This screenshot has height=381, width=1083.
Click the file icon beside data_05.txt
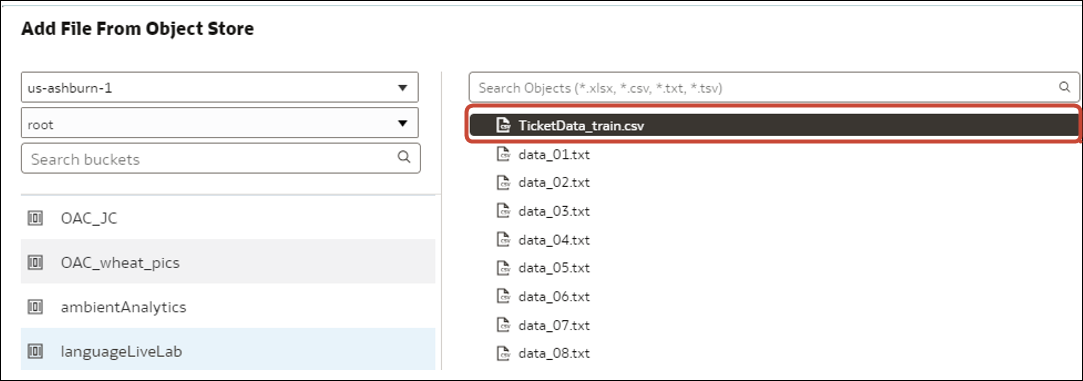pyautogui.click(x=504, y=268)
